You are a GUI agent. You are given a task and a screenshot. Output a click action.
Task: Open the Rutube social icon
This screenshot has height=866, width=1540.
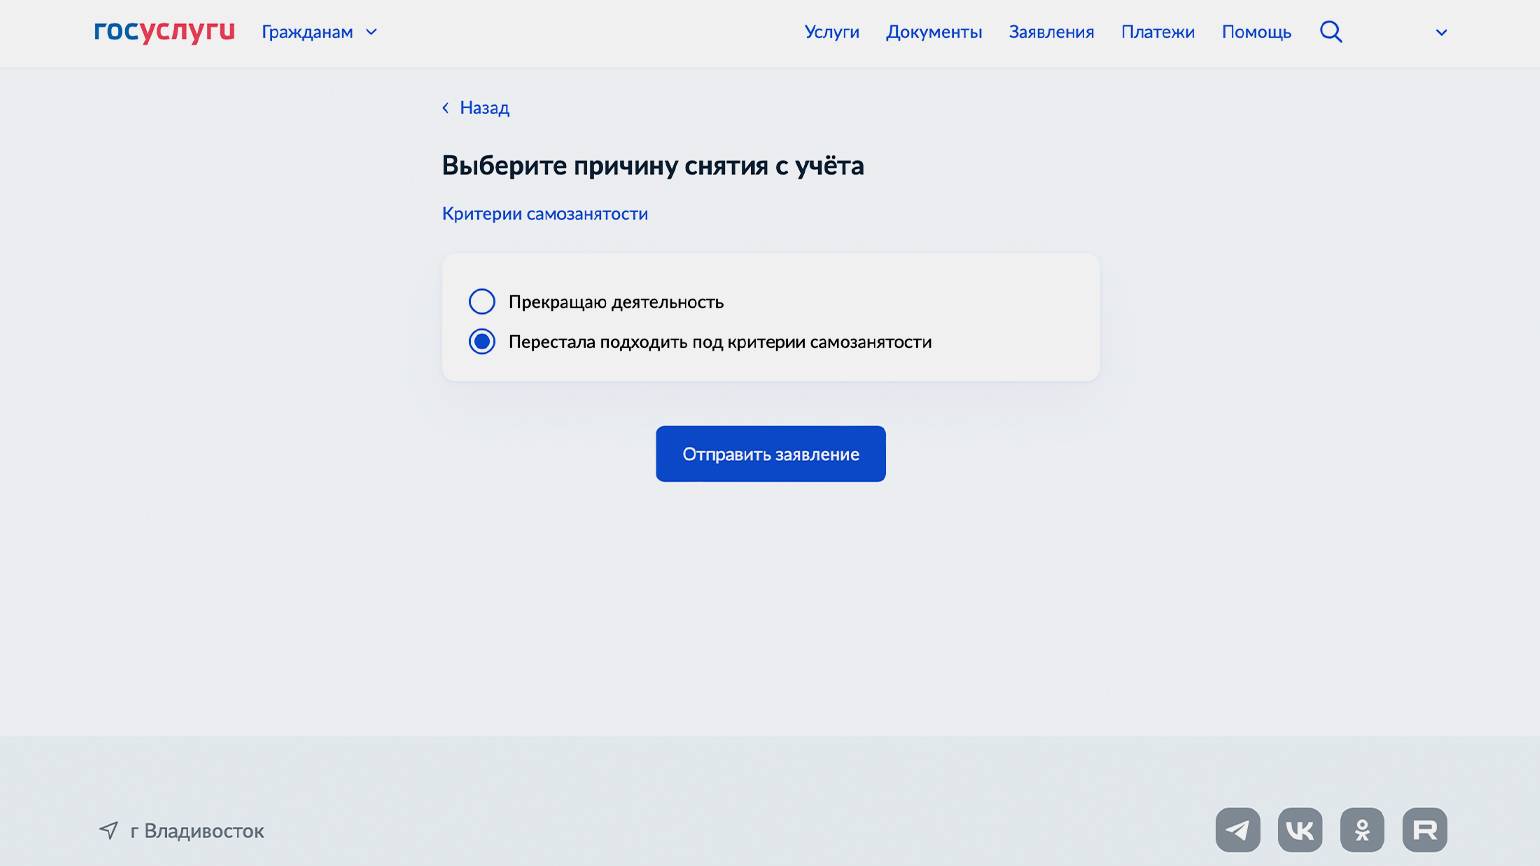tap(1425, 830)
